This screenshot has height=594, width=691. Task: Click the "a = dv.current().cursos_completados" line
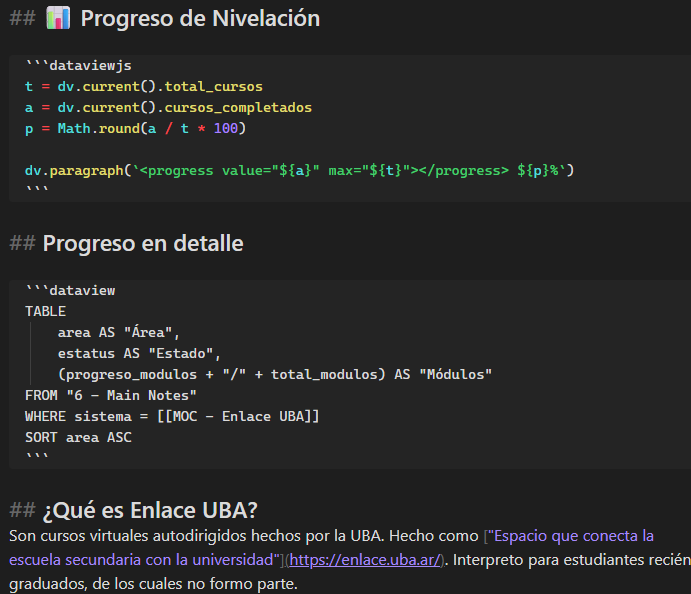tap(168, 107)
